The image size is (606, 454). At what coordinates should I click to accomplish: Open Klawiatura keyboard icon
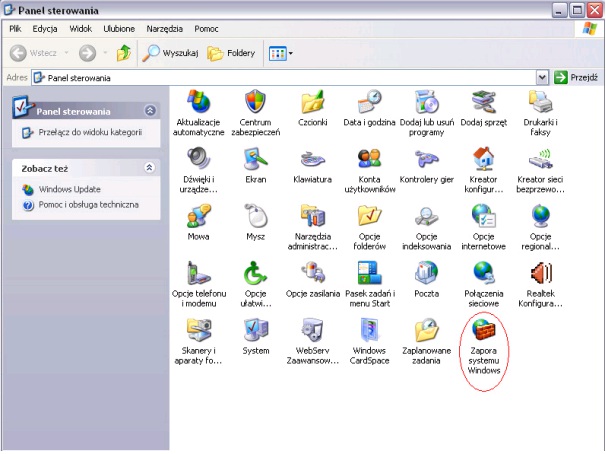[312, 159]
